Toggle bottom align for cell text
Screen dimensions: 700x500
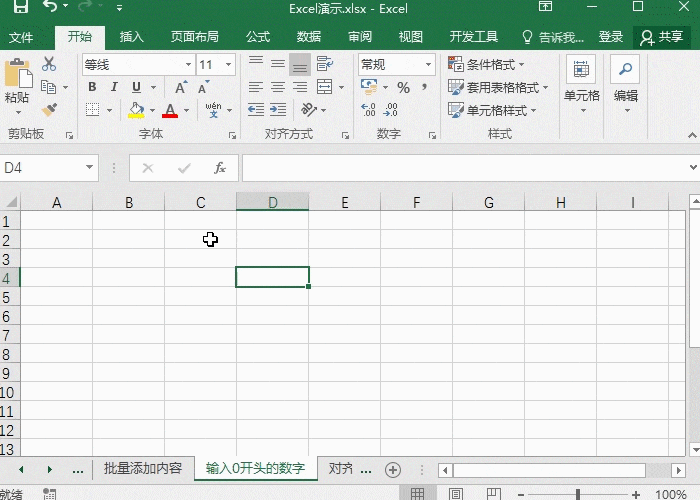coord(300,64)
